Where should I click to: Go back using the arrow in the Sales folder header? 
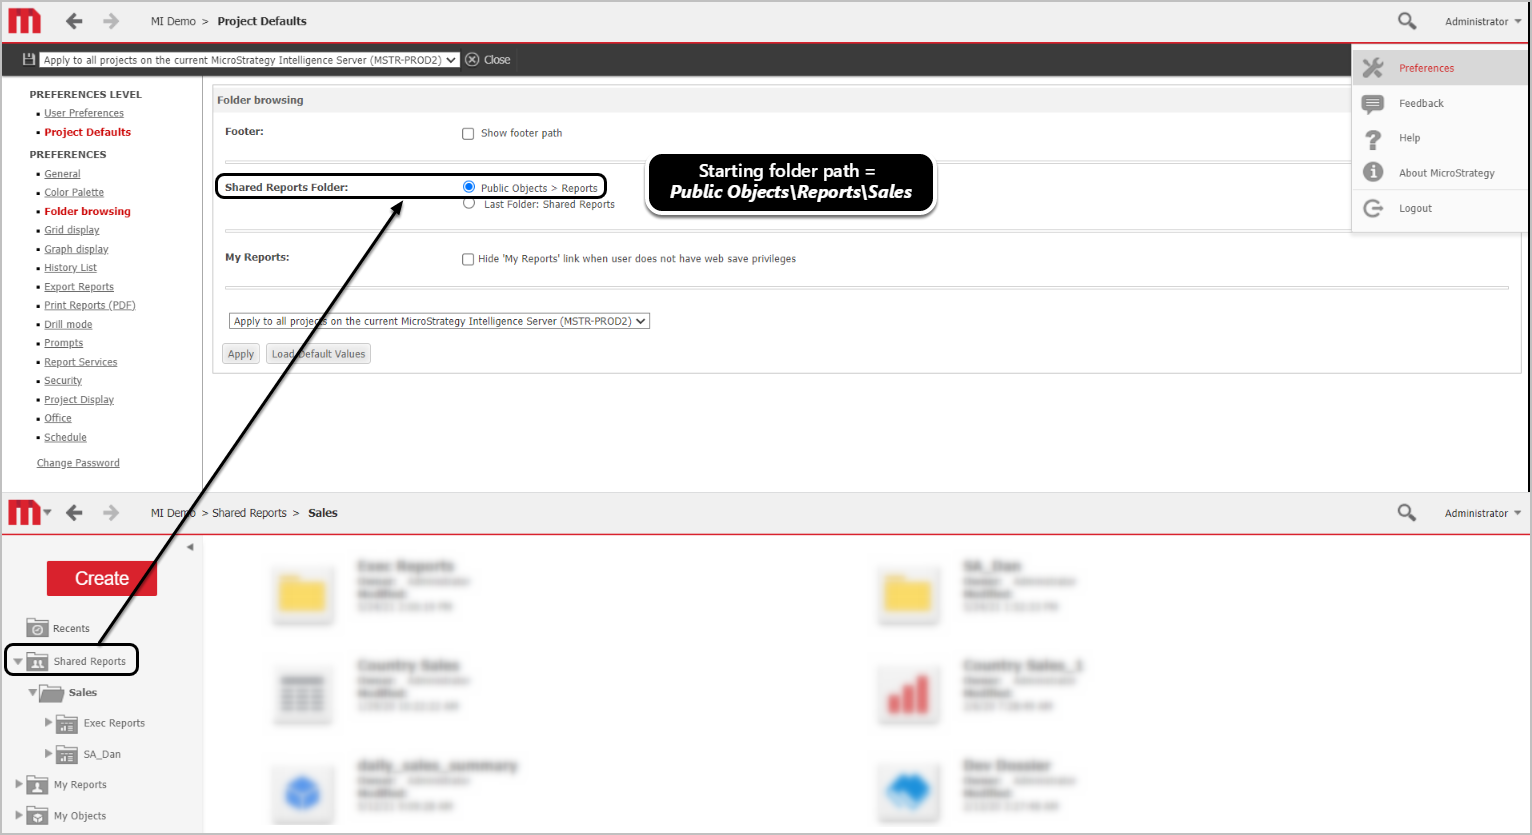[74, 513]
